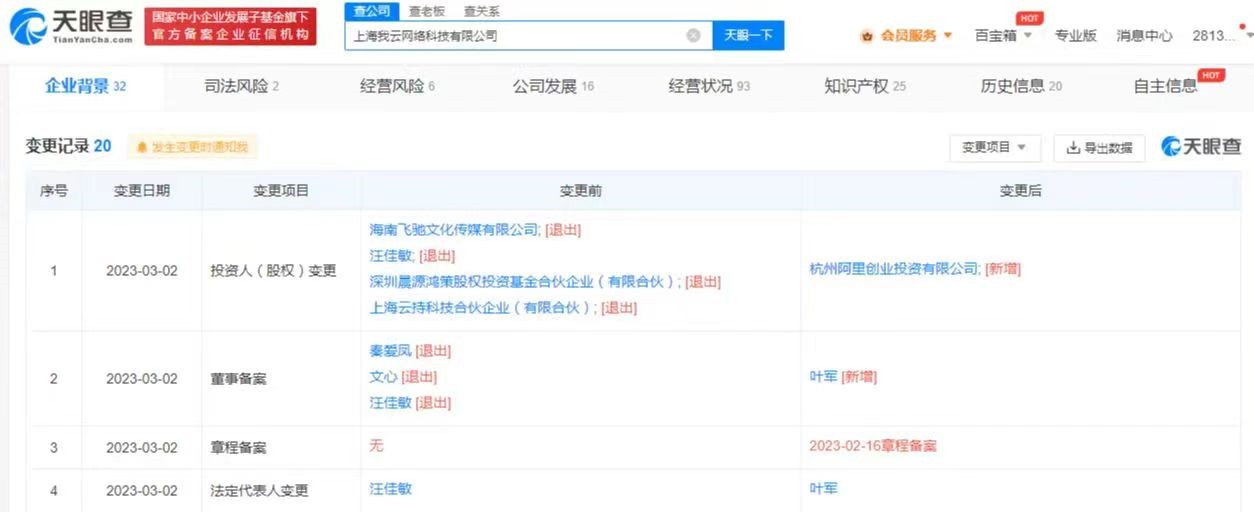Open the 会员服务 dropdown
The image size is (1254, 512).
pos(907,36)
